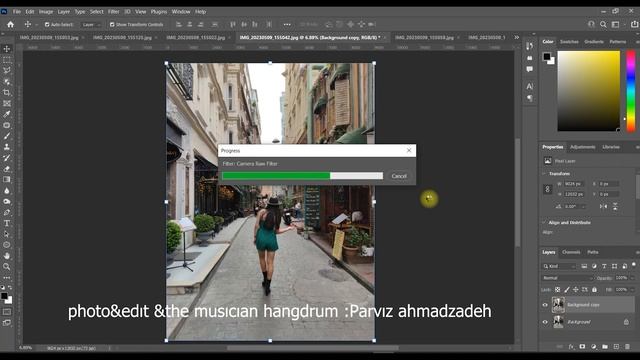Image resolution: width=640 pixels, height=360 pixels.
Task: Click the hue slider in Color panel
Action: (631, 91)
